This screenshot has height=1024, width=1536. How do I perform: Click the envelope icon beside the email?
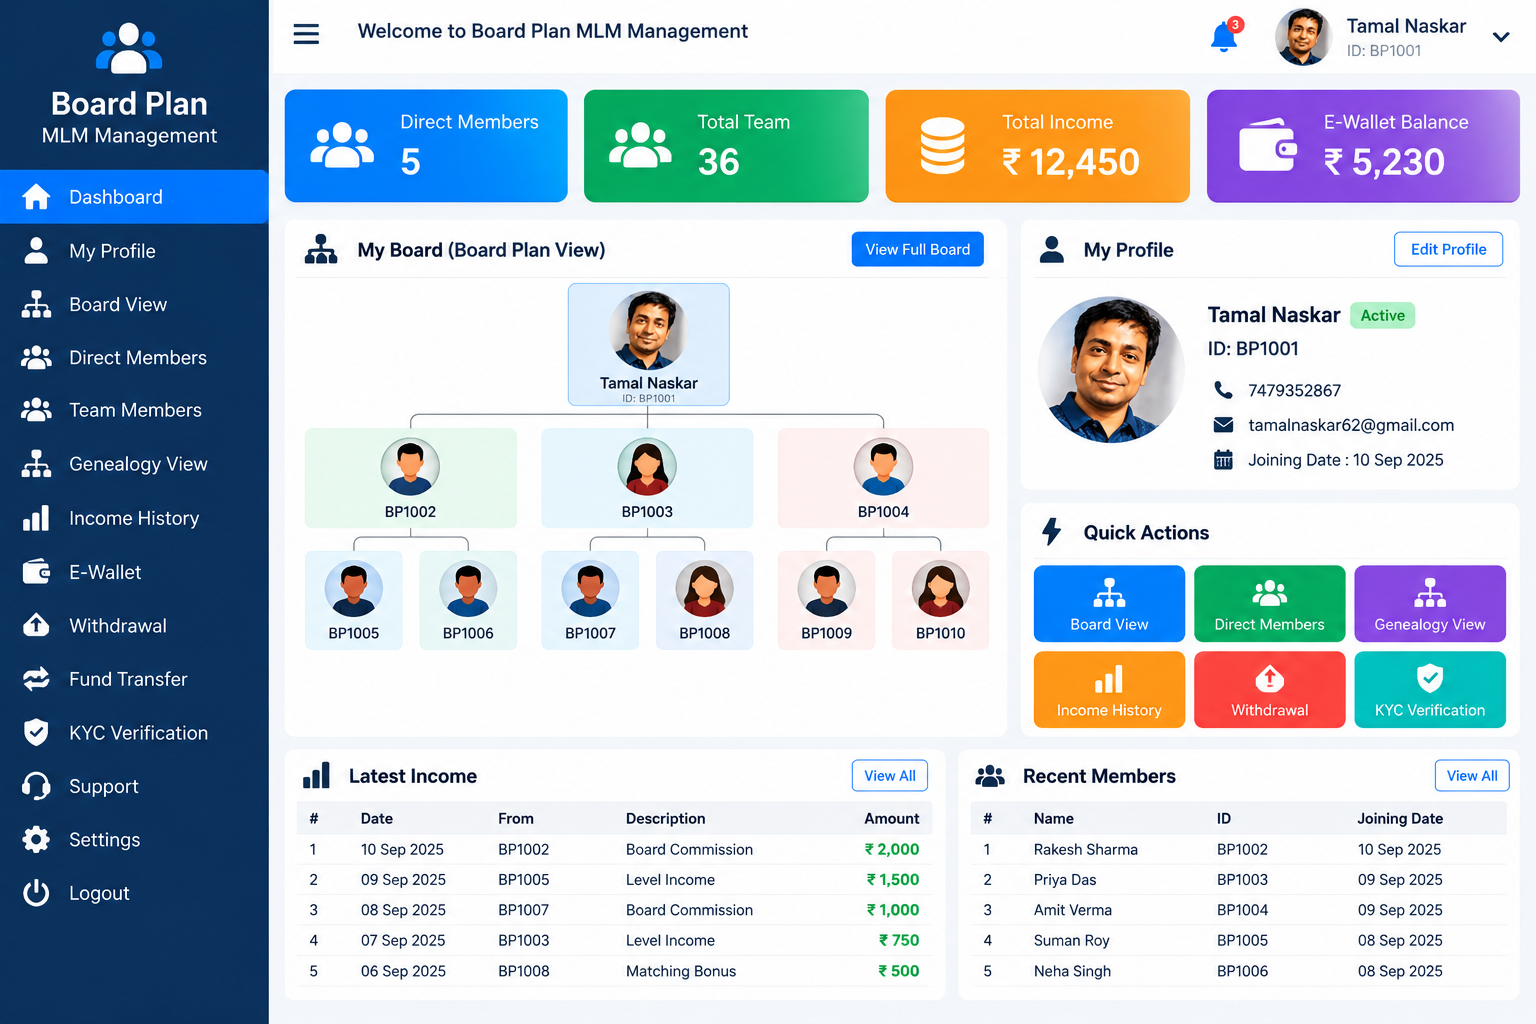pos(1223,425)
